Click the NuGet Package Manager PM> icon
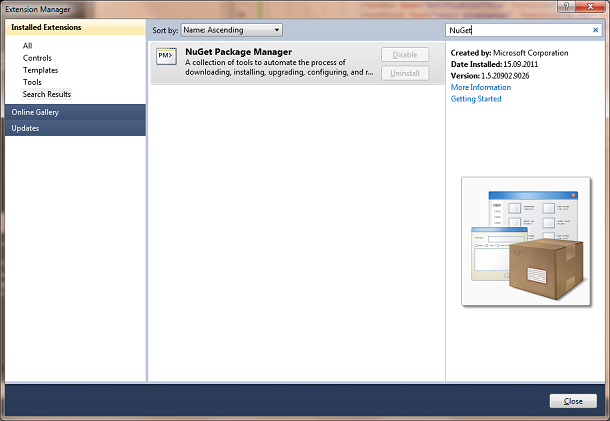The width and height of the screenshot is (610, 421). pos(167,56)
